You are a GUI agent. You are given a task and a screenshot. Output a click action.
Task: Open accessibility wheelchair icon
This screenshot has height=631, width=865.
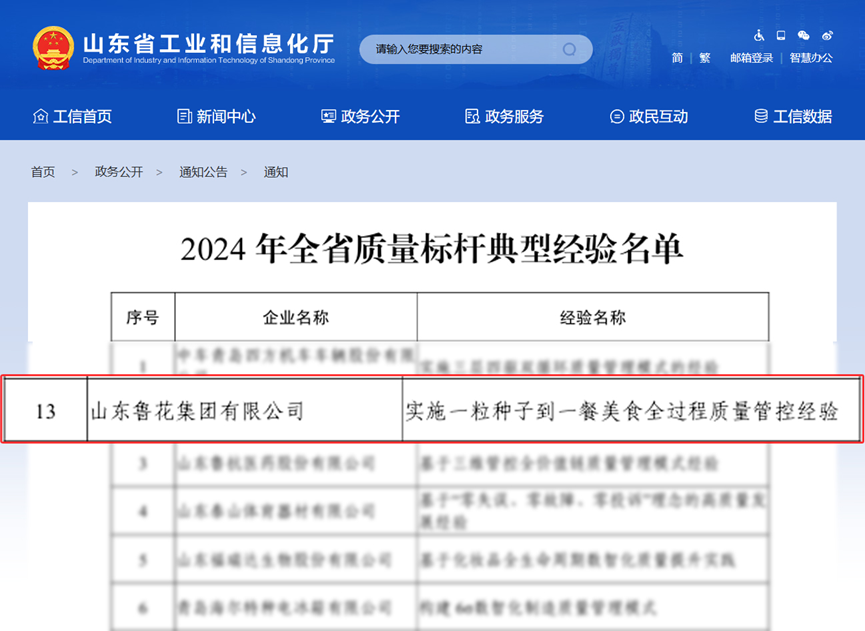pos(759,36)
